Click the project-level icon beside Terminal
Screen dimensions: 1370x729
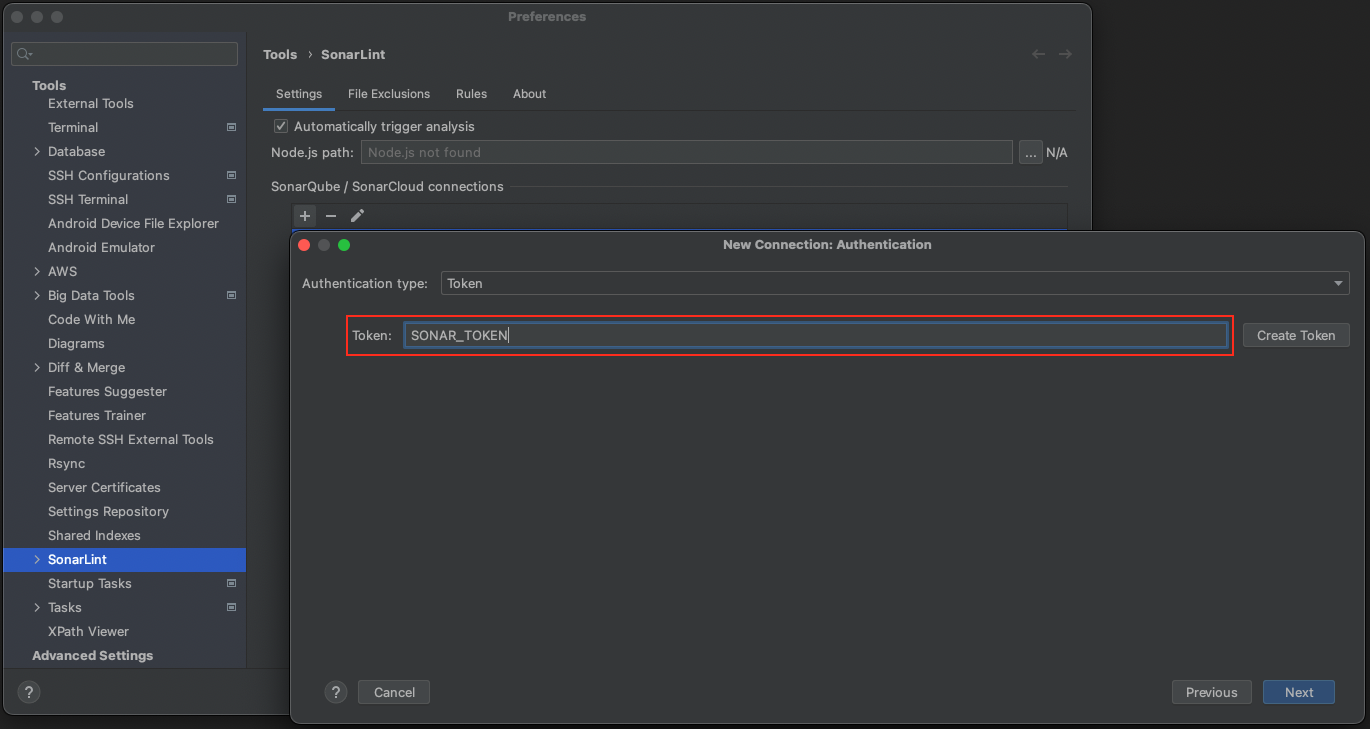231,128
